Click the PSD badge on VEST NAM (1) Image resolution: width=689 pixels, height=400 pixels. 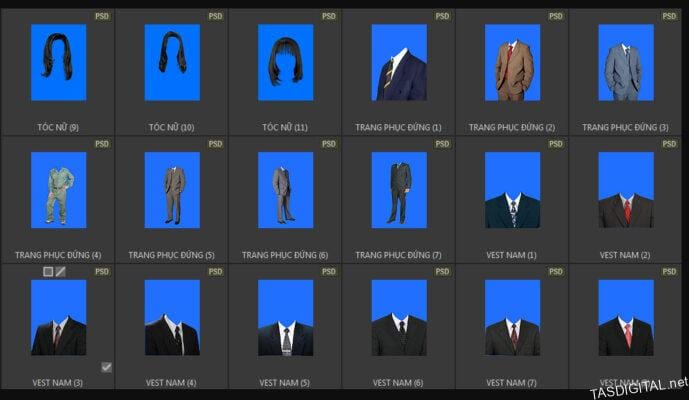click(555, 144)
